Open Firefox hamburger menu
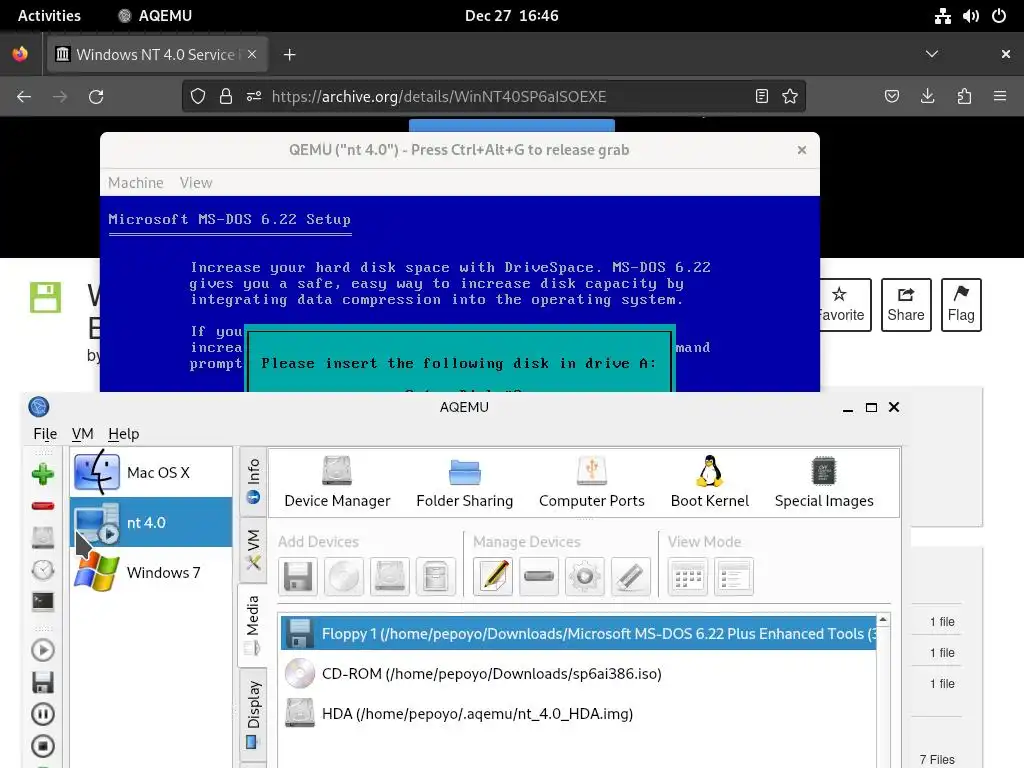 (x=1000, y=97)
